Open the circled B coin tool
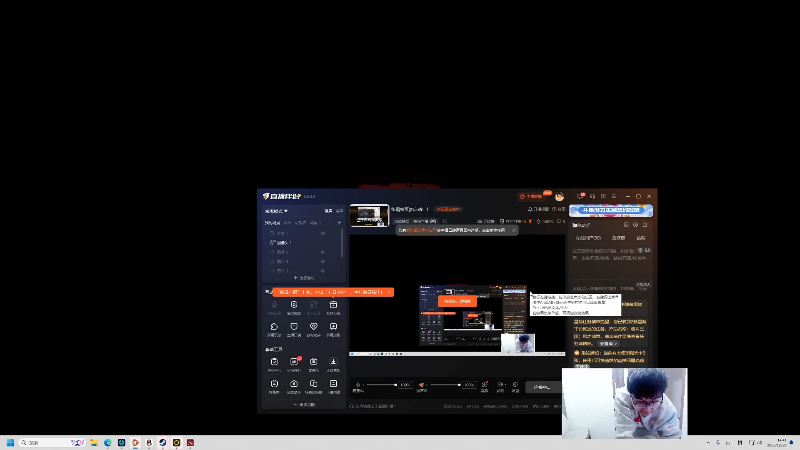Viewport: 800px width, 450px height. tap(294, 305)
